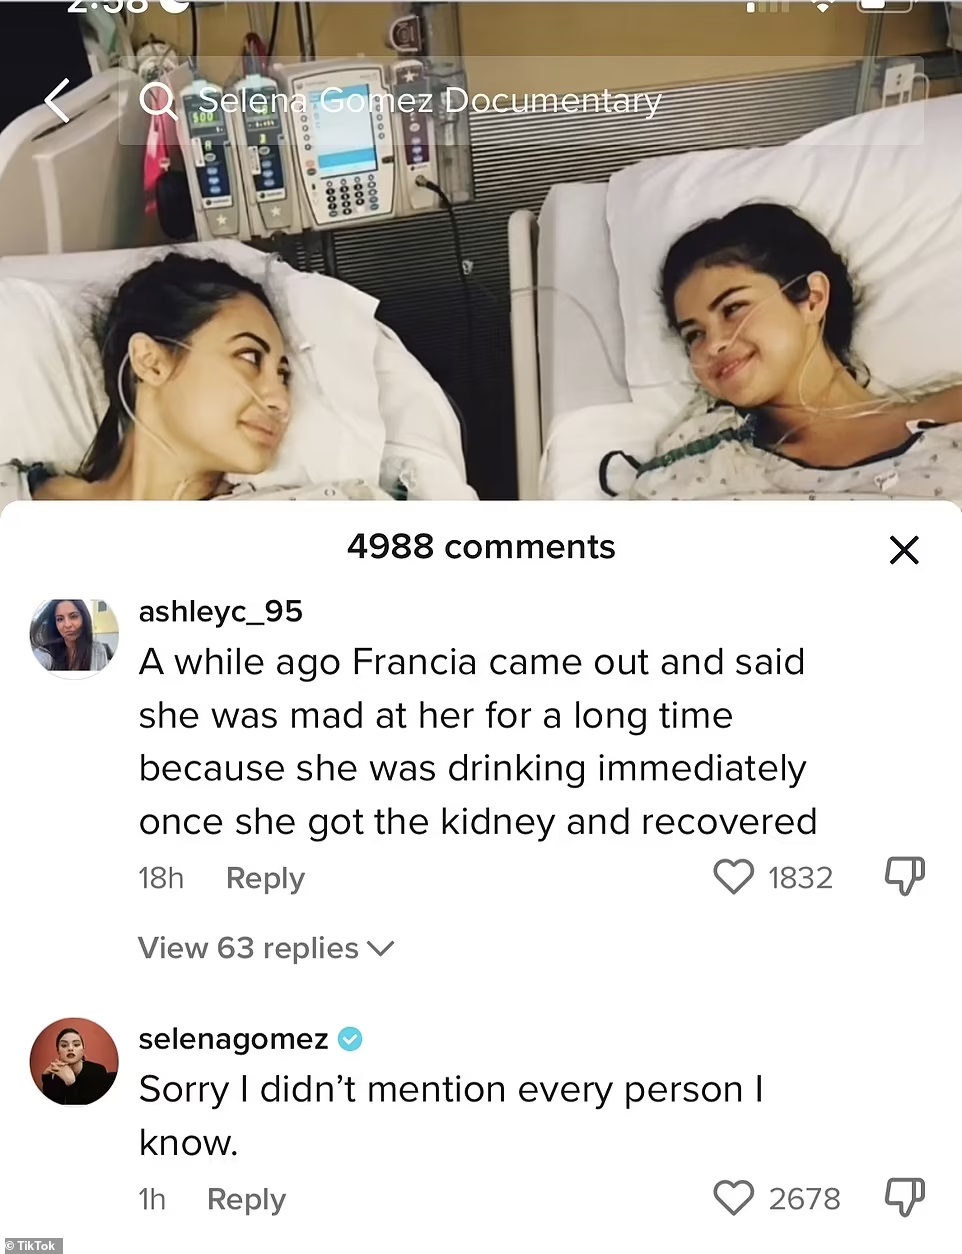Click the back arrow at top left

click(x=57, y=100)
